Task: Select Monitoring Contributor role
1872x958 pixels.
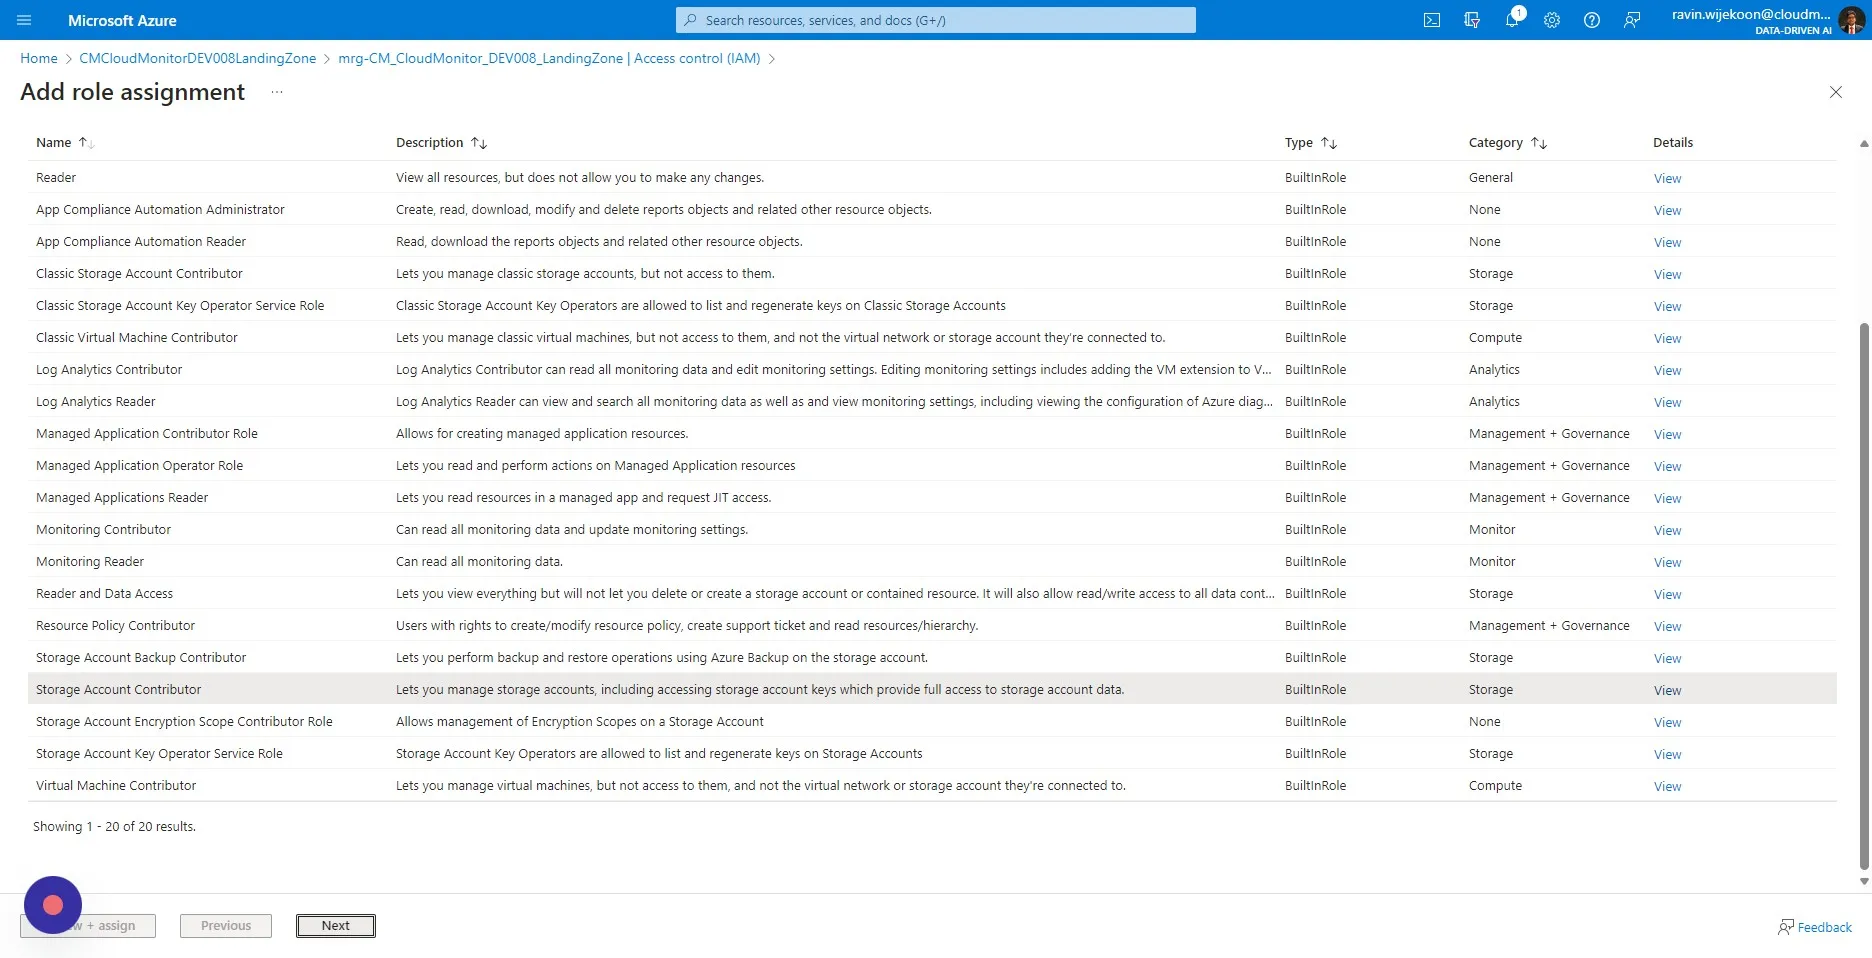Action: pyautogui.click(x=932, y=529)
